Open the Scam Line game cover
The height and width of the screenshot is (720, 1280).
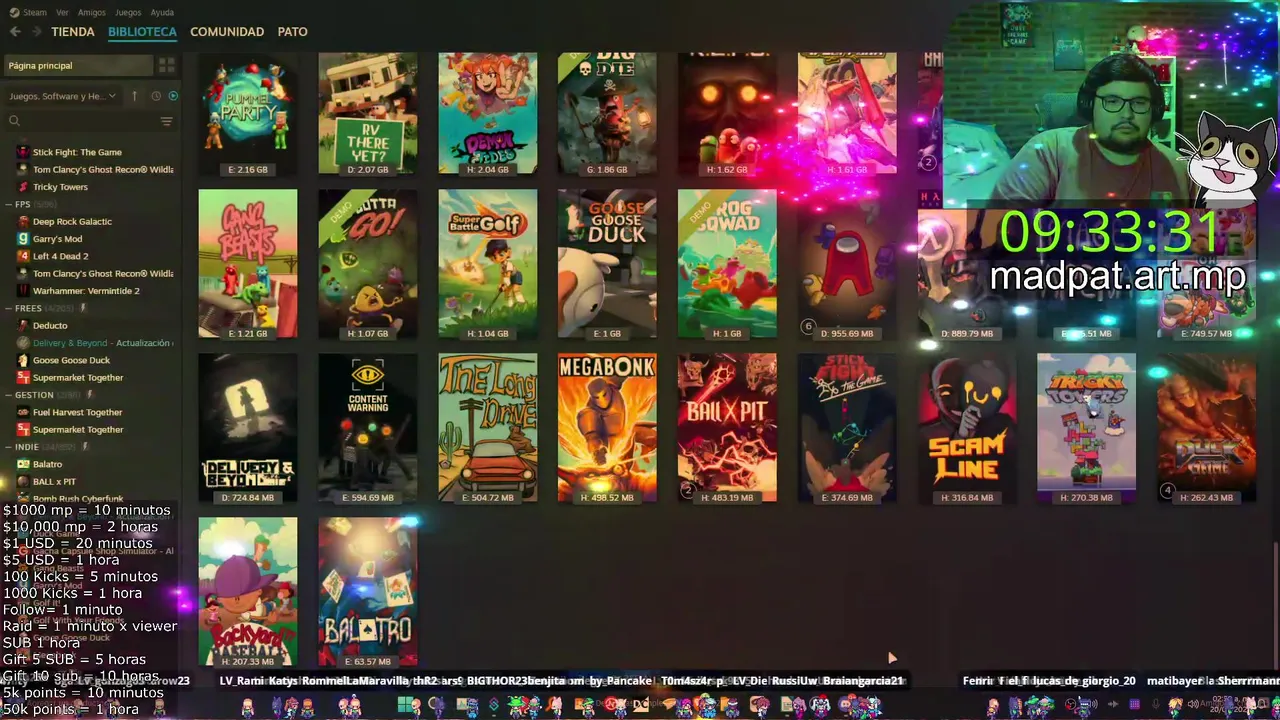click(x=967, y=428)
